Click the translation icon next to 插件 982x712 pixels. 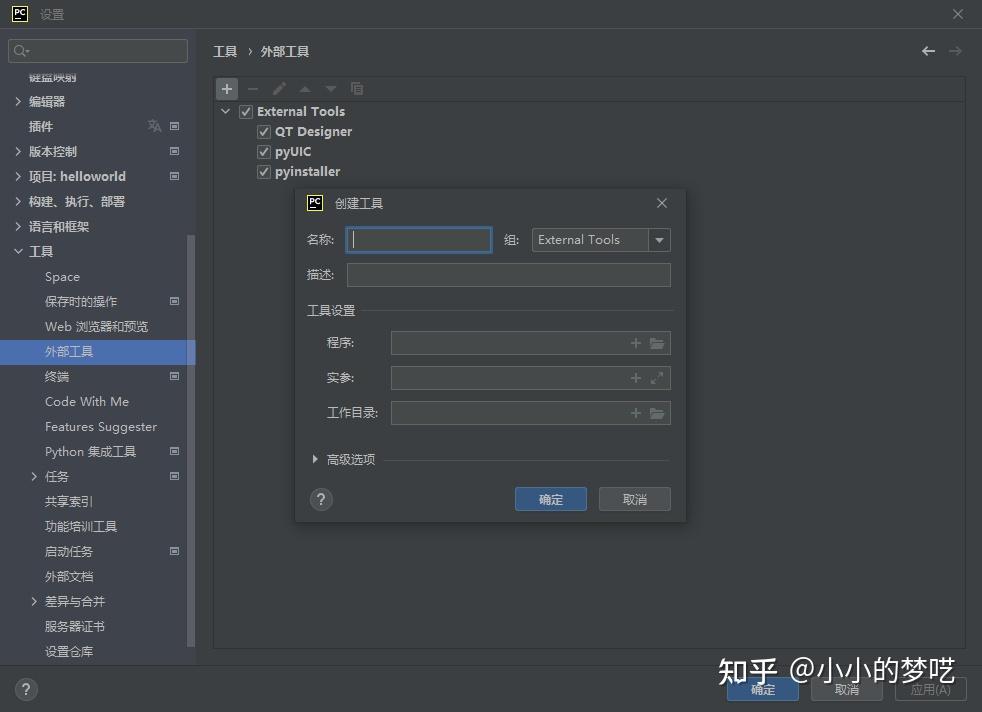154,126
